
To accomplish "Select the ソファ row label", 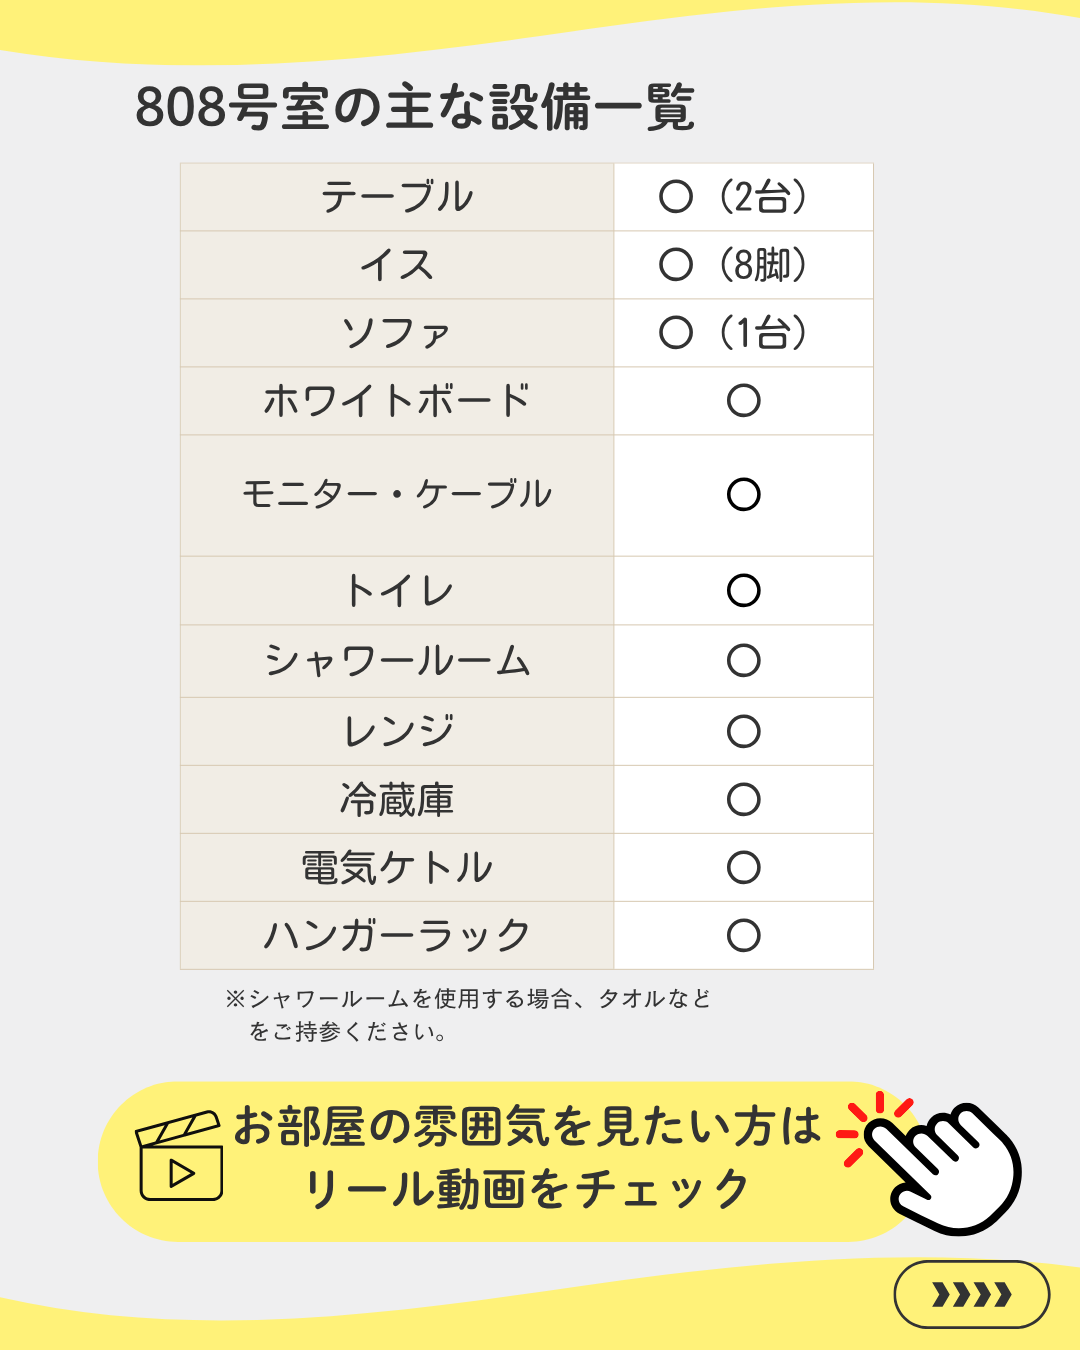I will click(397, 333).
